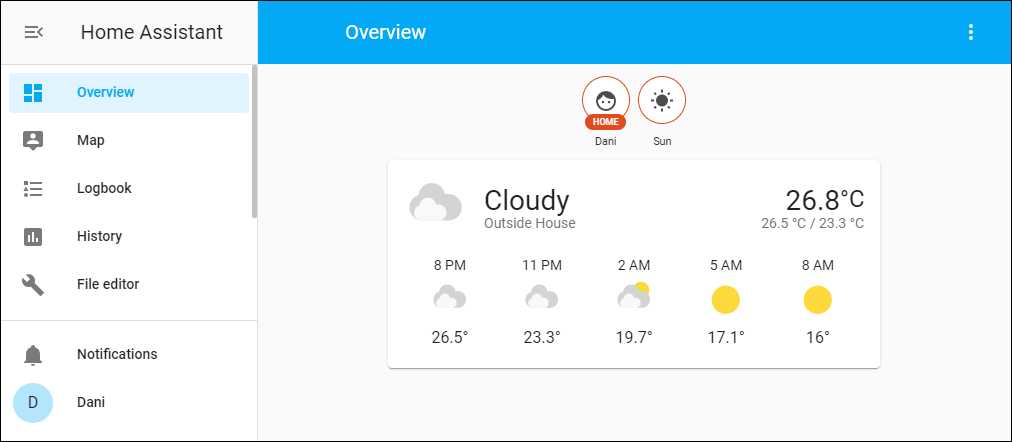Click the 16° forecast temperature

tap(818, 337)
